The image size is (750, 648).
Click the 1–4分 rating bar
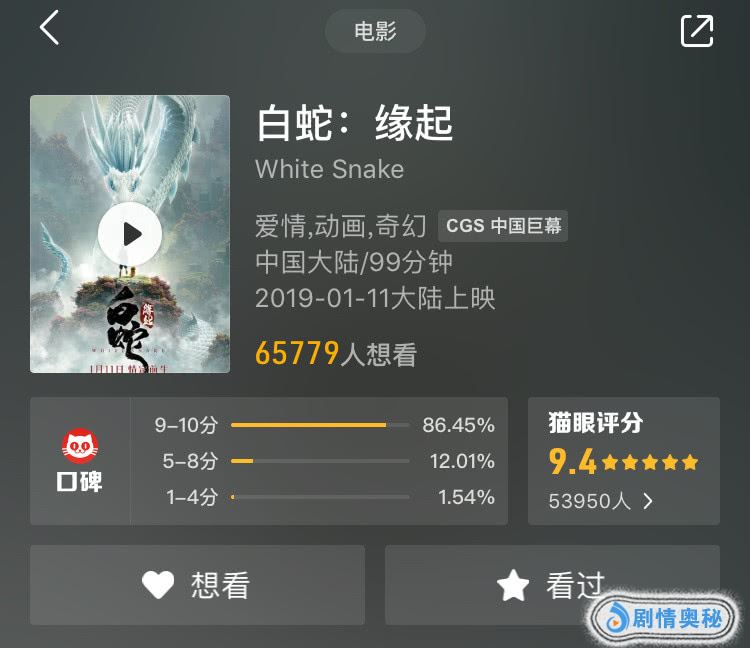coord(320,497)
